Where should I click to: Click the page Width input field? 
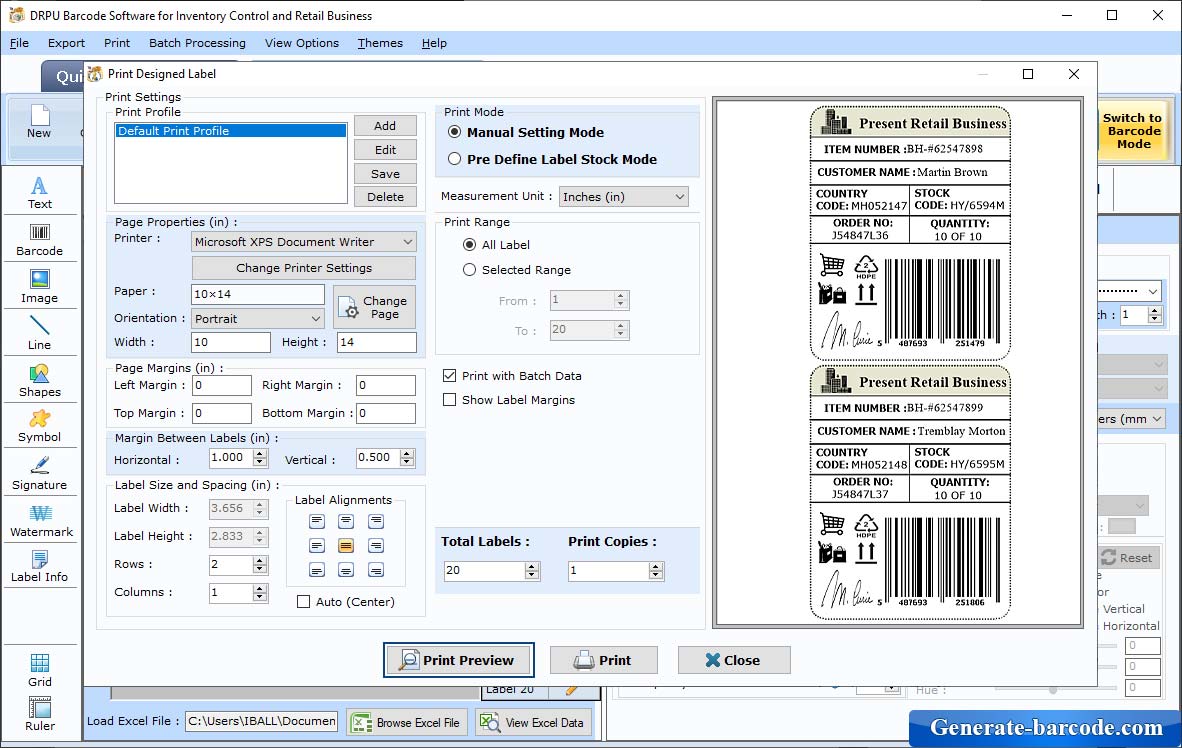click(x=231, y=342)
